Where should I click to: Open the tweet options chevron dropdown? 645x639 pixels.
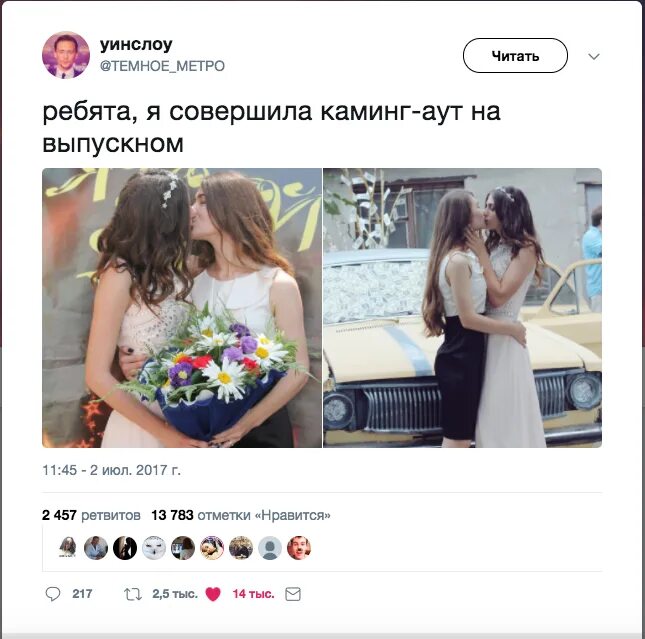[x=594, y=56]
